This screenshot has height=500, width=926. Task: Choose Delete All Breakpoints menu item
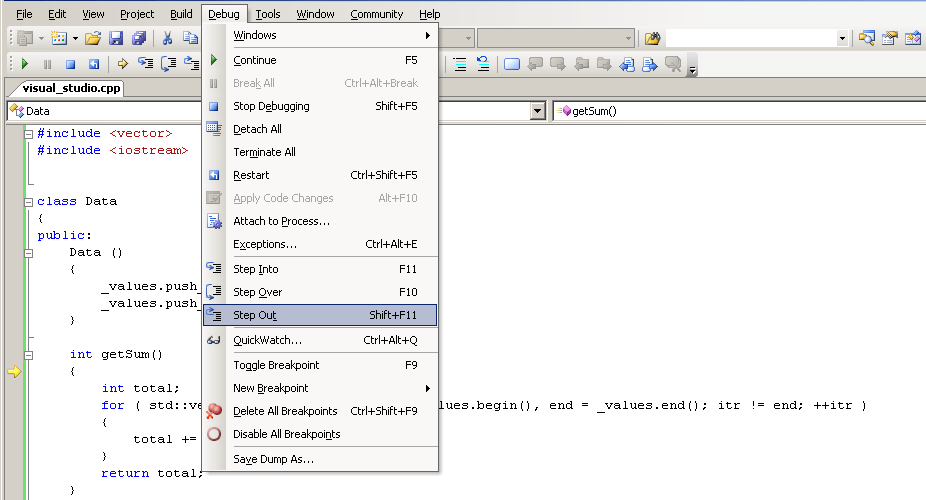coord(320,411)
